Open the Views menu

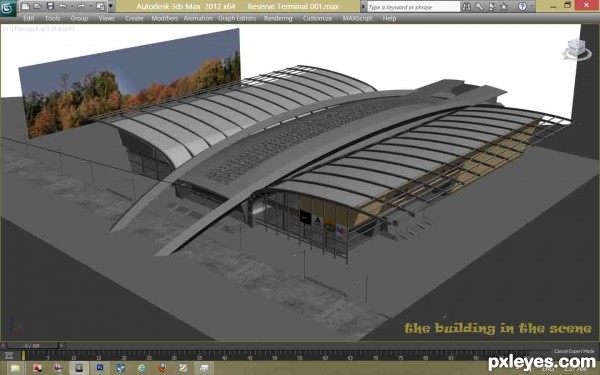coord(107,18)
